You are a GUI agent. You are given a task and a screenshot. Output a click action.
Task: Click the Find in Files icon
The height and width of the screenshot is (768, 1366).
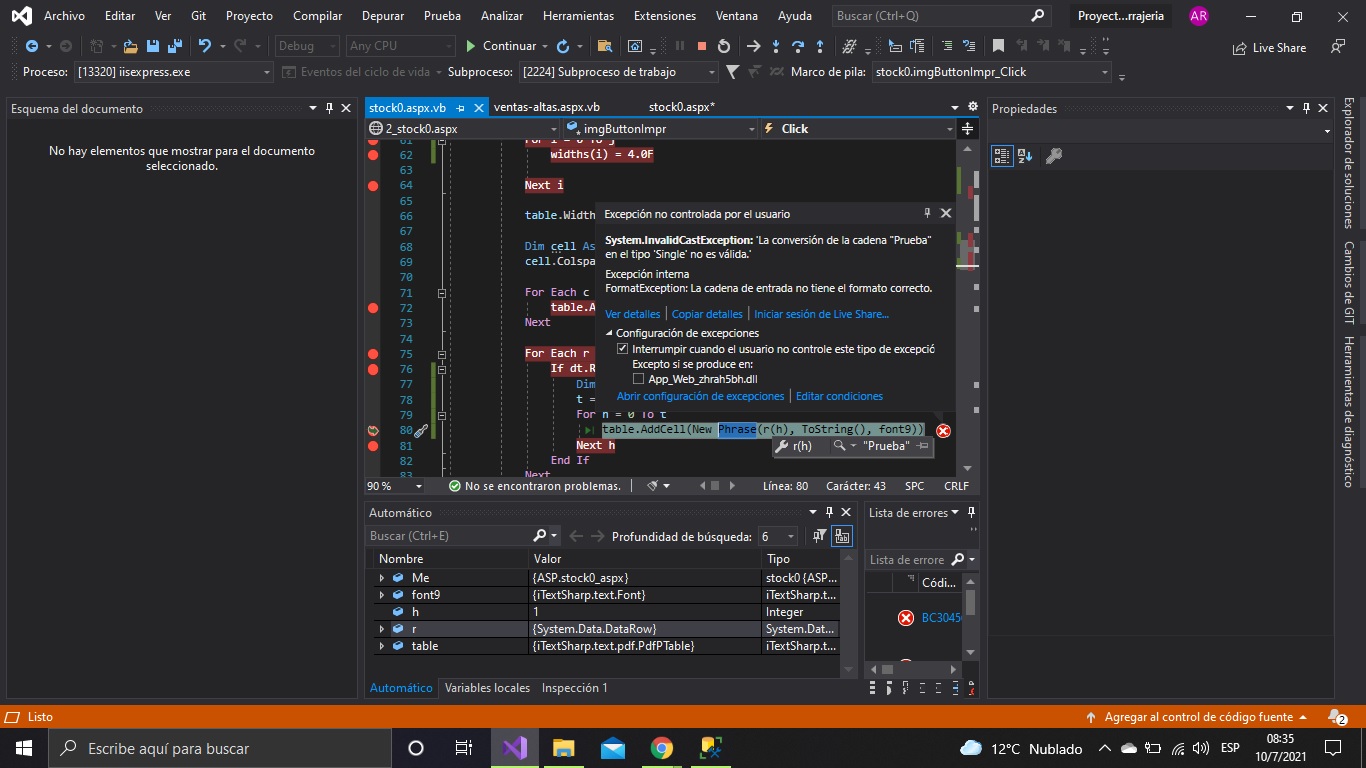tap(604, 46)
